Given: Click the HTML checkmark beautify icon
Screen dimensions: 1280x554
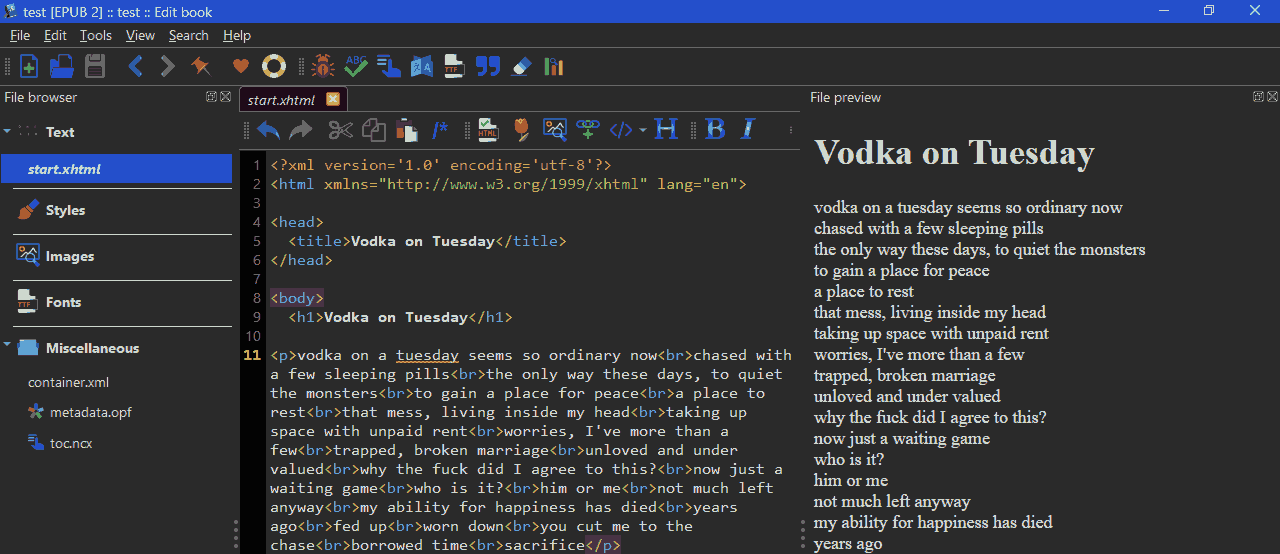Looking at the screenshot, I should (x=488, y=129).
